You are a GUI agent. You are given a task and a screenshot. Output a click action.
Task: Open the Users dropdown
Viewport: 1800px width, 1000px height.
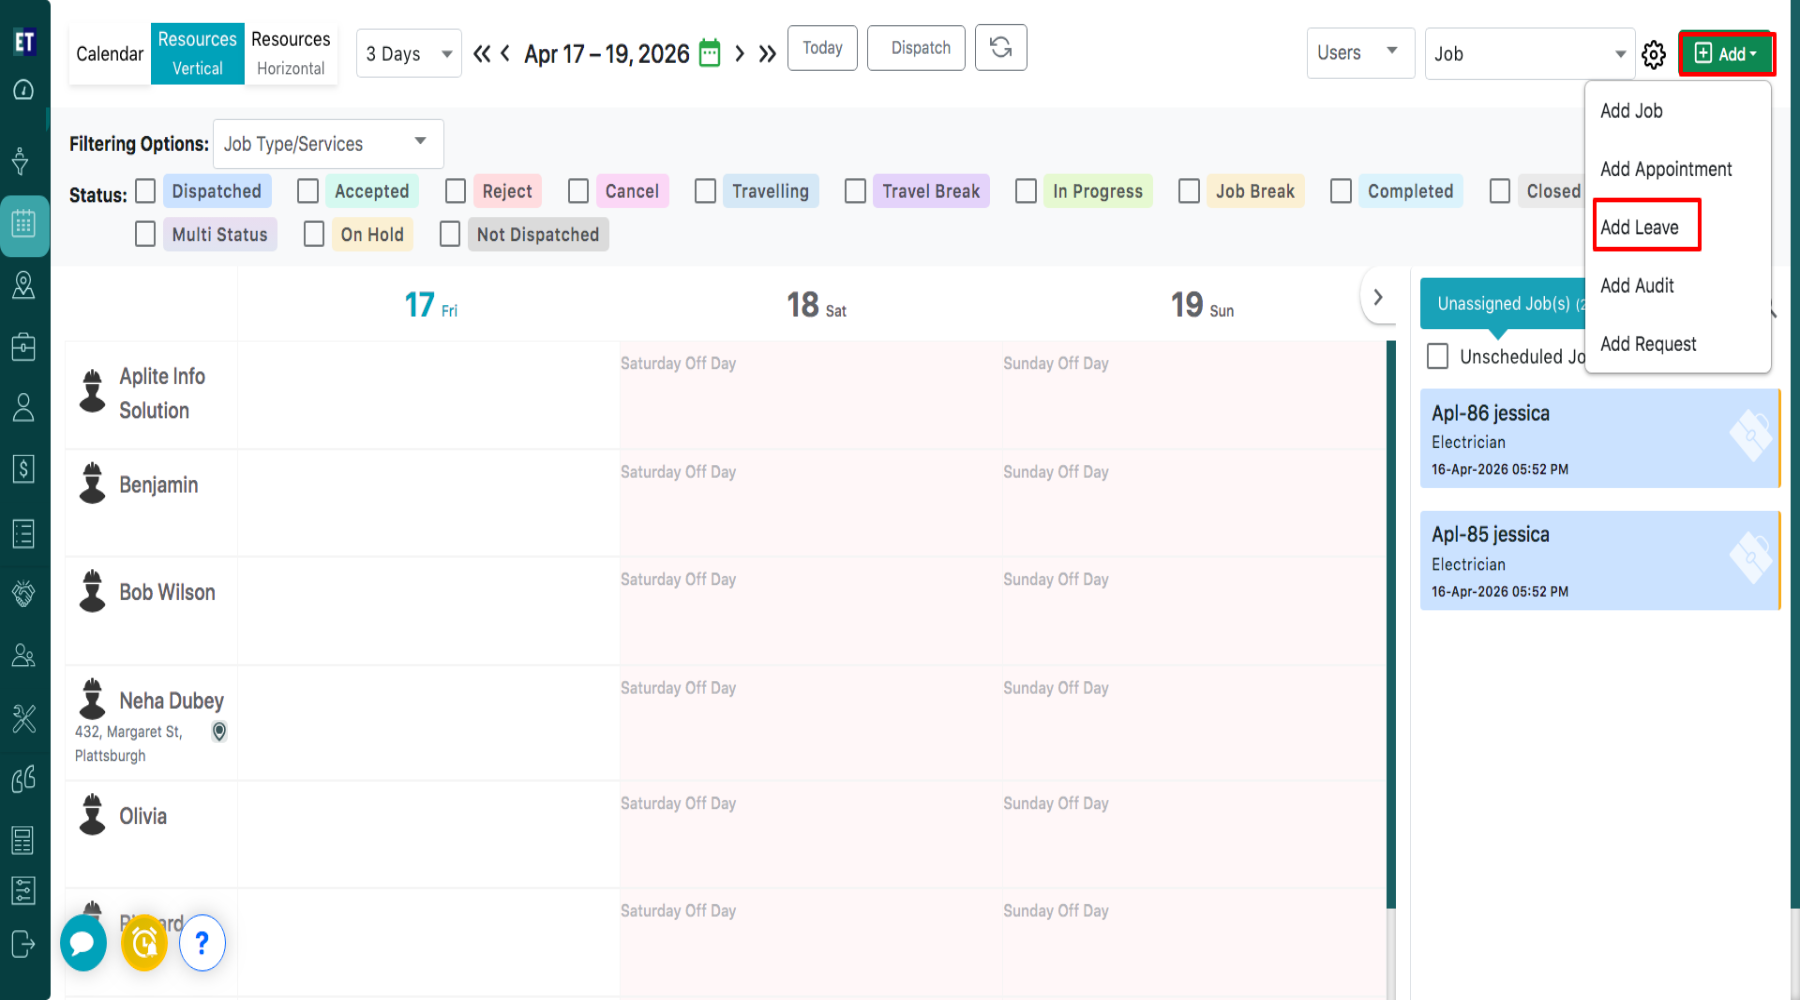click(x=1359, y=53)
